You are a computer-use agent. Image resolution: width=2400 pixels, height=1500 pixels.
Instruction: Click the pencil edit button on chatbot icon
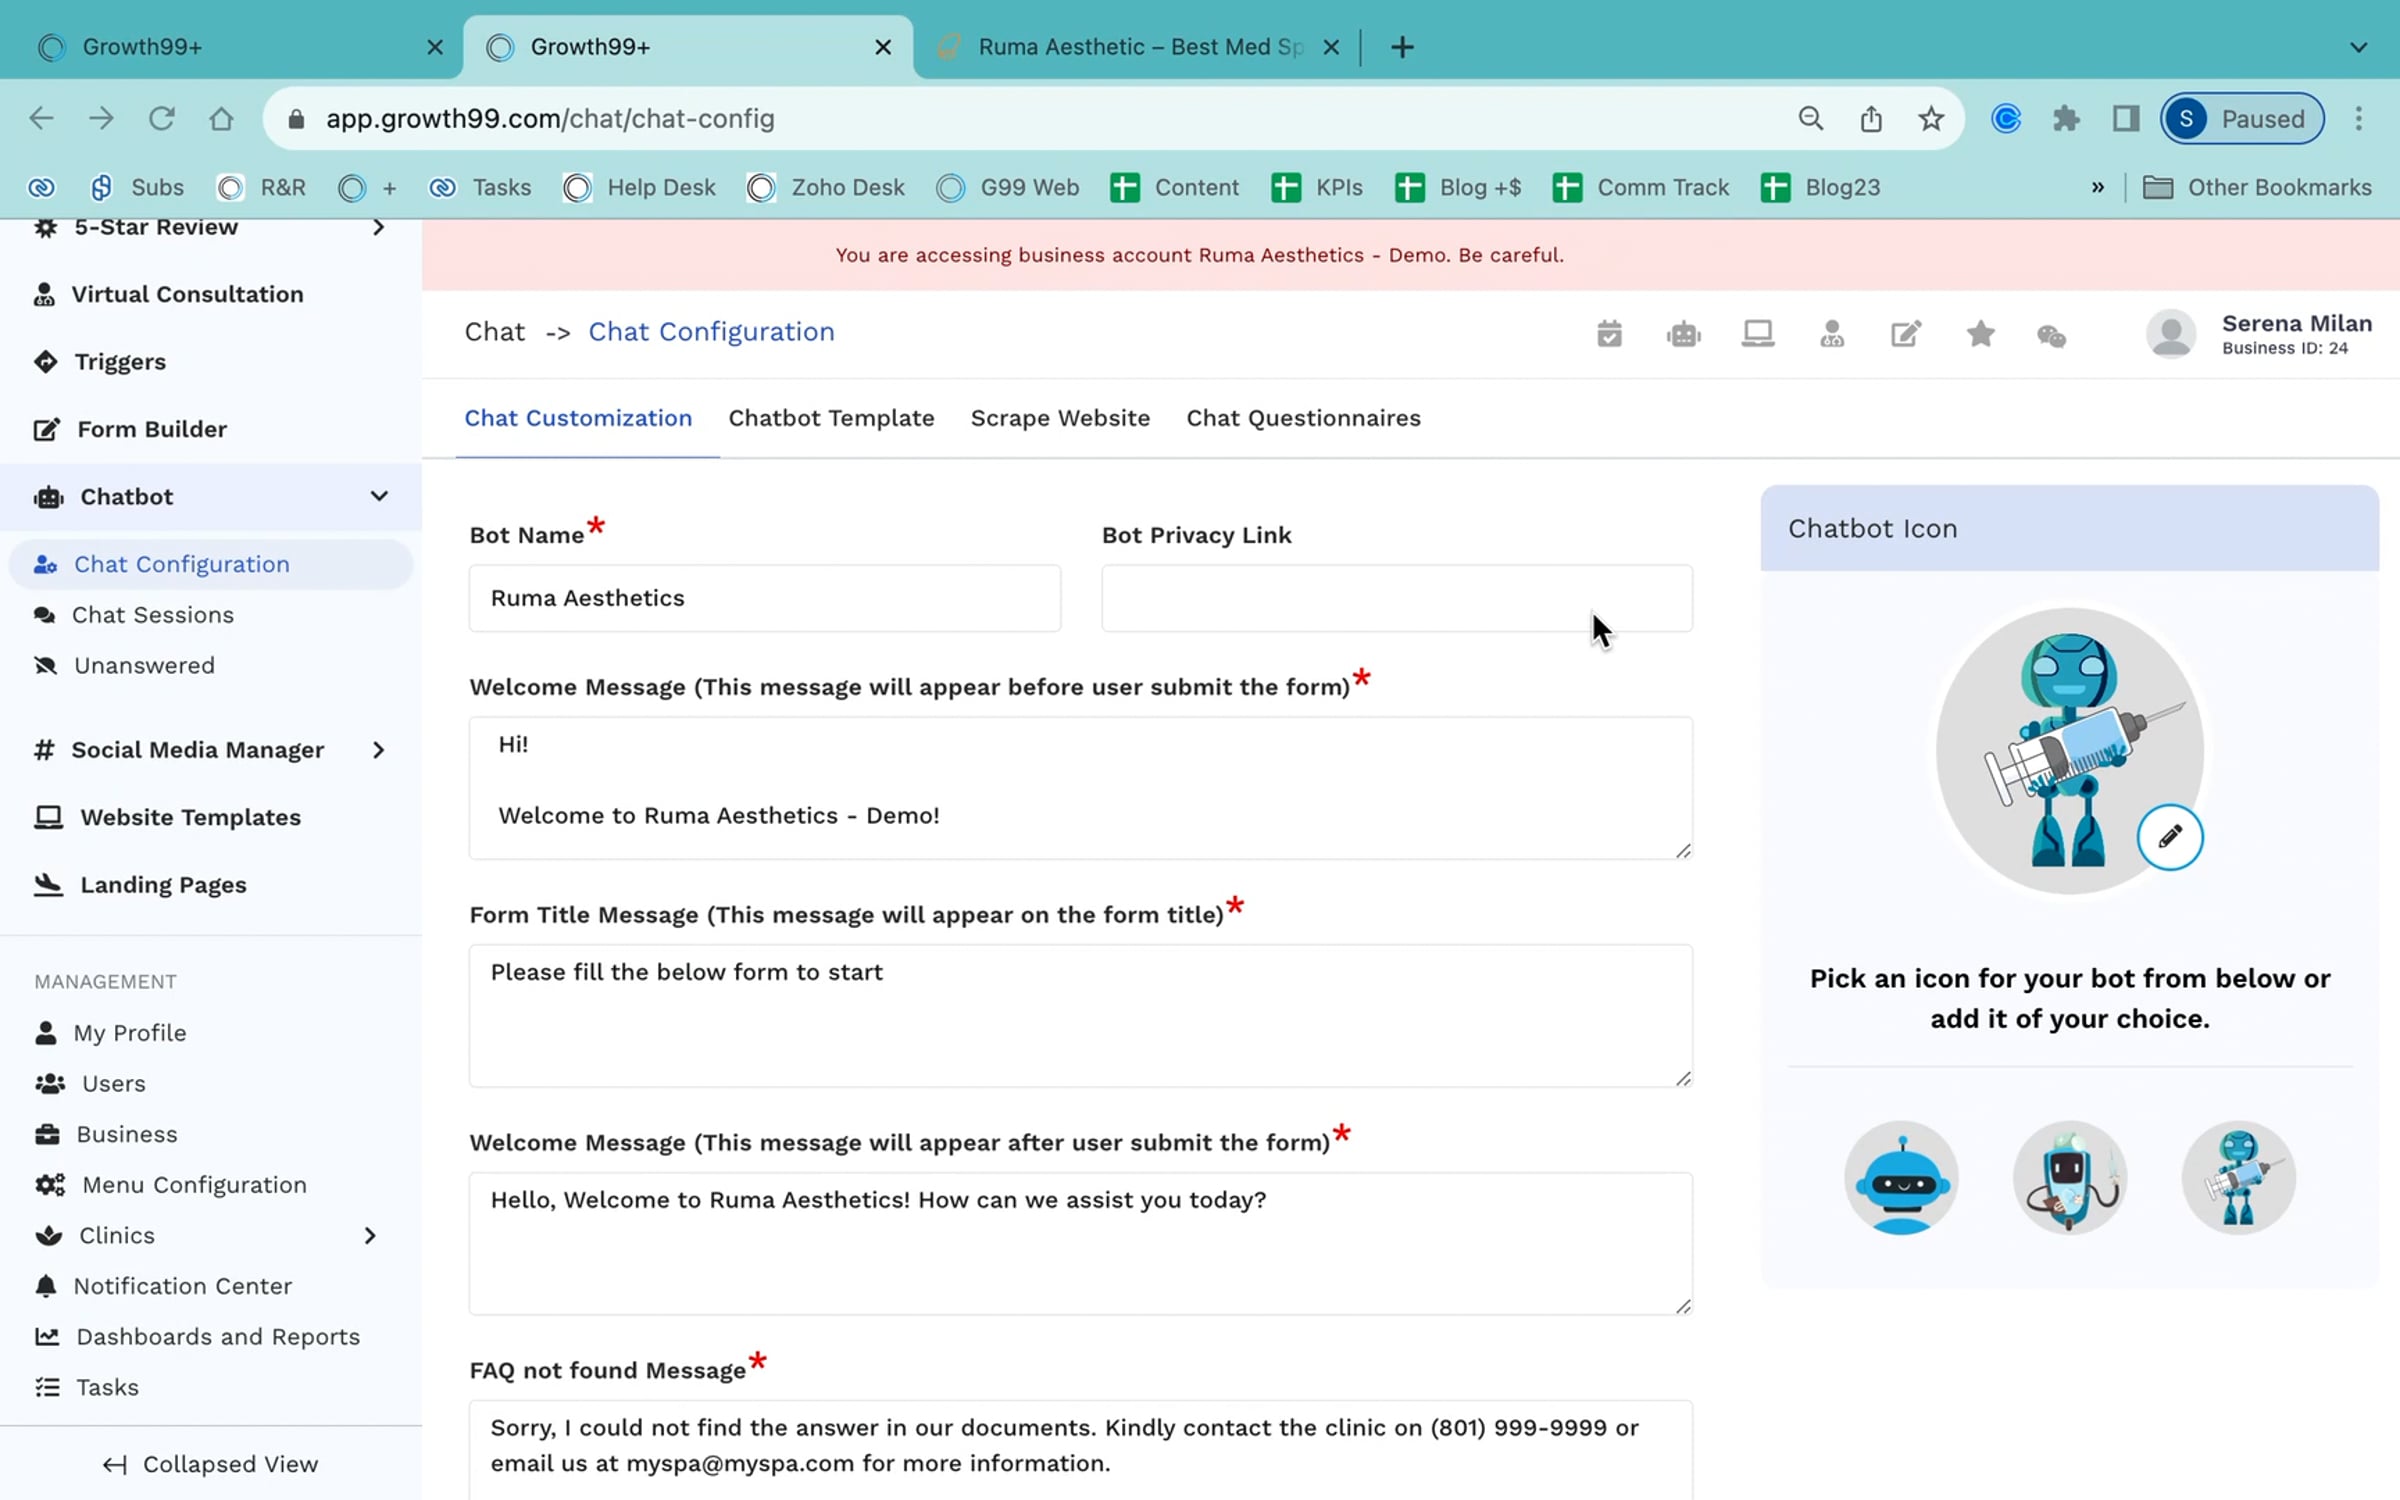2169,837
